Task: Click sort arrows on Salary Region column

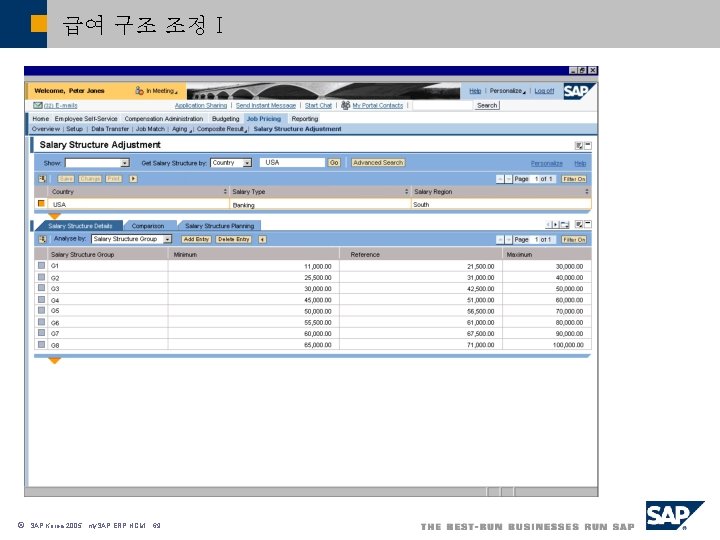Action: 587,191
